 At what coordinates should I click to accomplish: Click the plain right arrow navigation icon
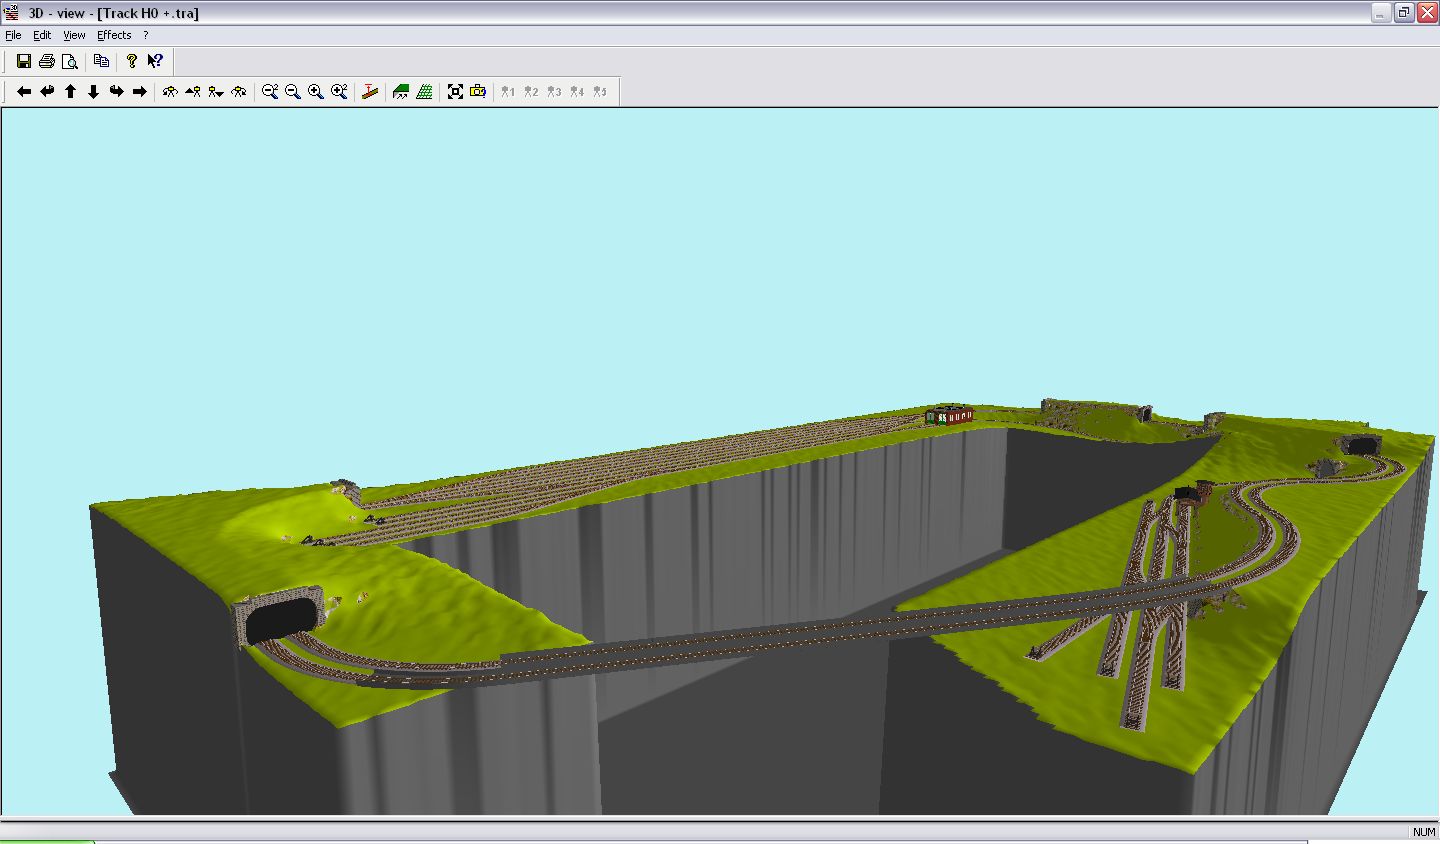point(139,92)
